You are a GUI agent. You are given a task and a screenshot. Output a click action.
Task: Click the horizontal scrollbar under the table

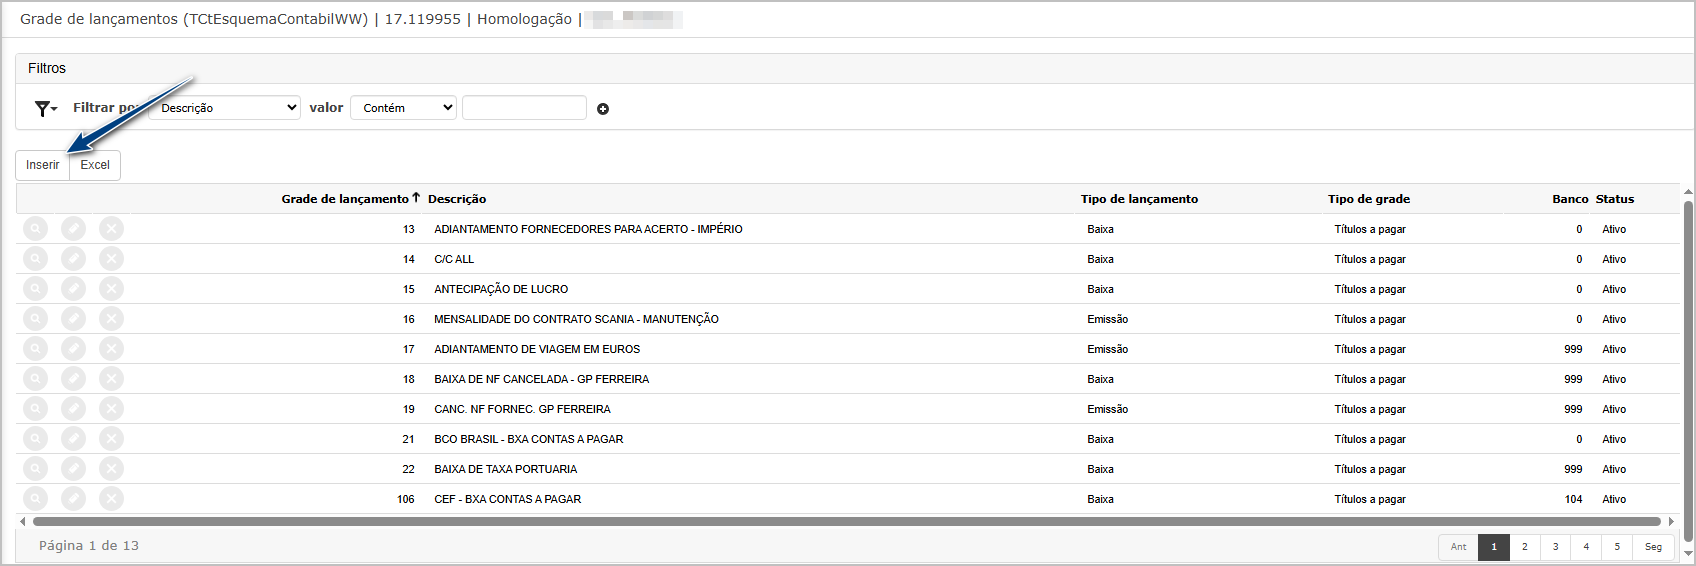(x=846, y=521)
